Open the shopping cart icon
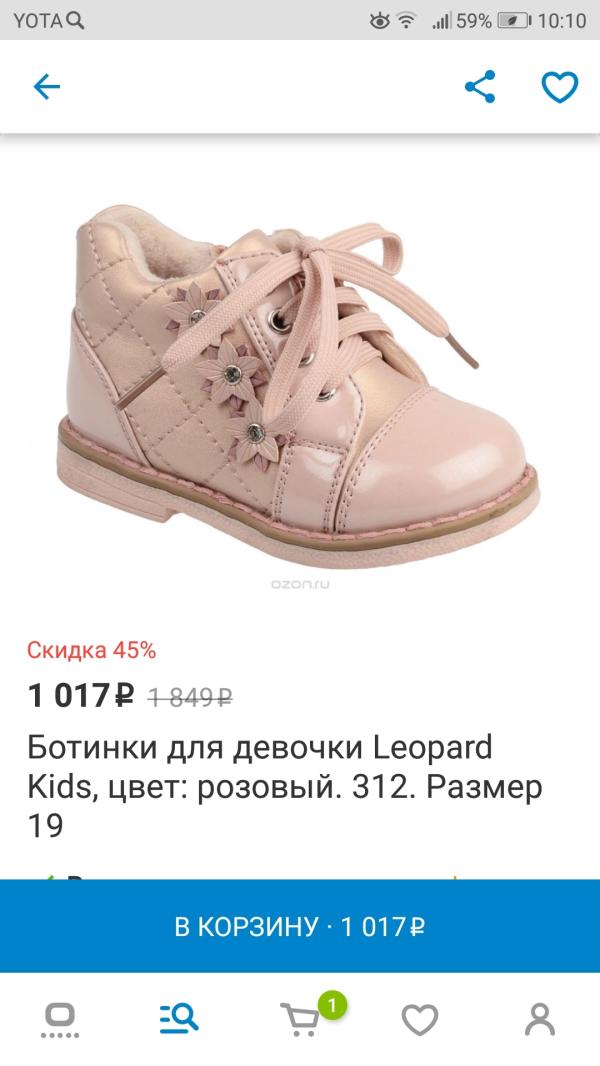Viewport: 600px width, 1066px height. coord(300,1020)
